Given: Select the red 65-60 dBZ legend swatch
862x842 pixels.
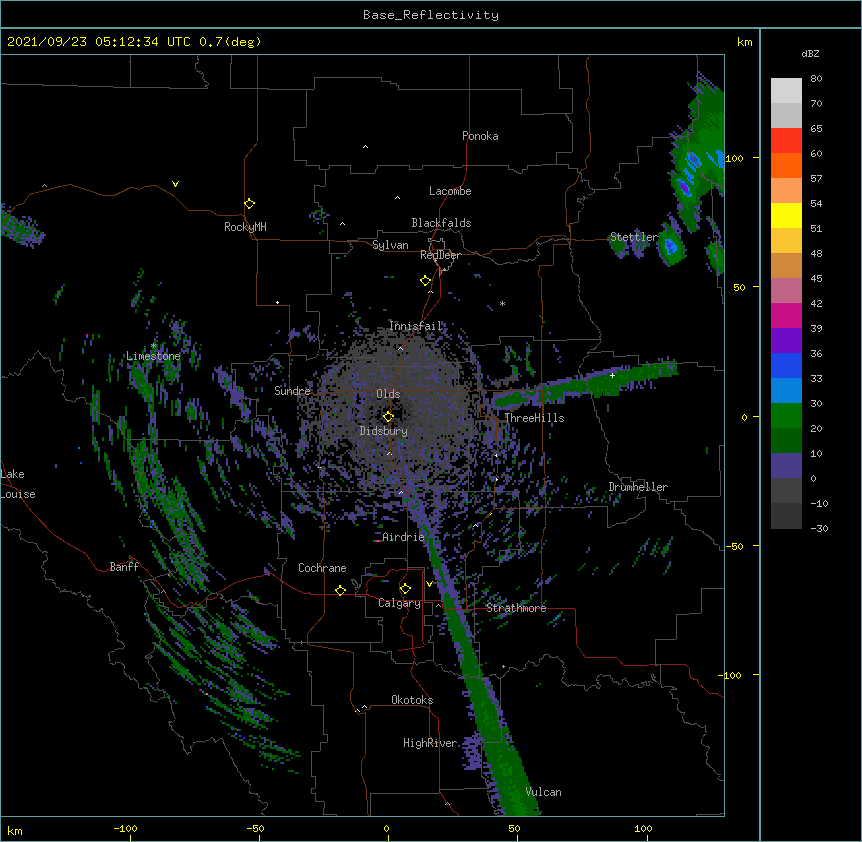Looking at the screenshot, I should [786, 141].
